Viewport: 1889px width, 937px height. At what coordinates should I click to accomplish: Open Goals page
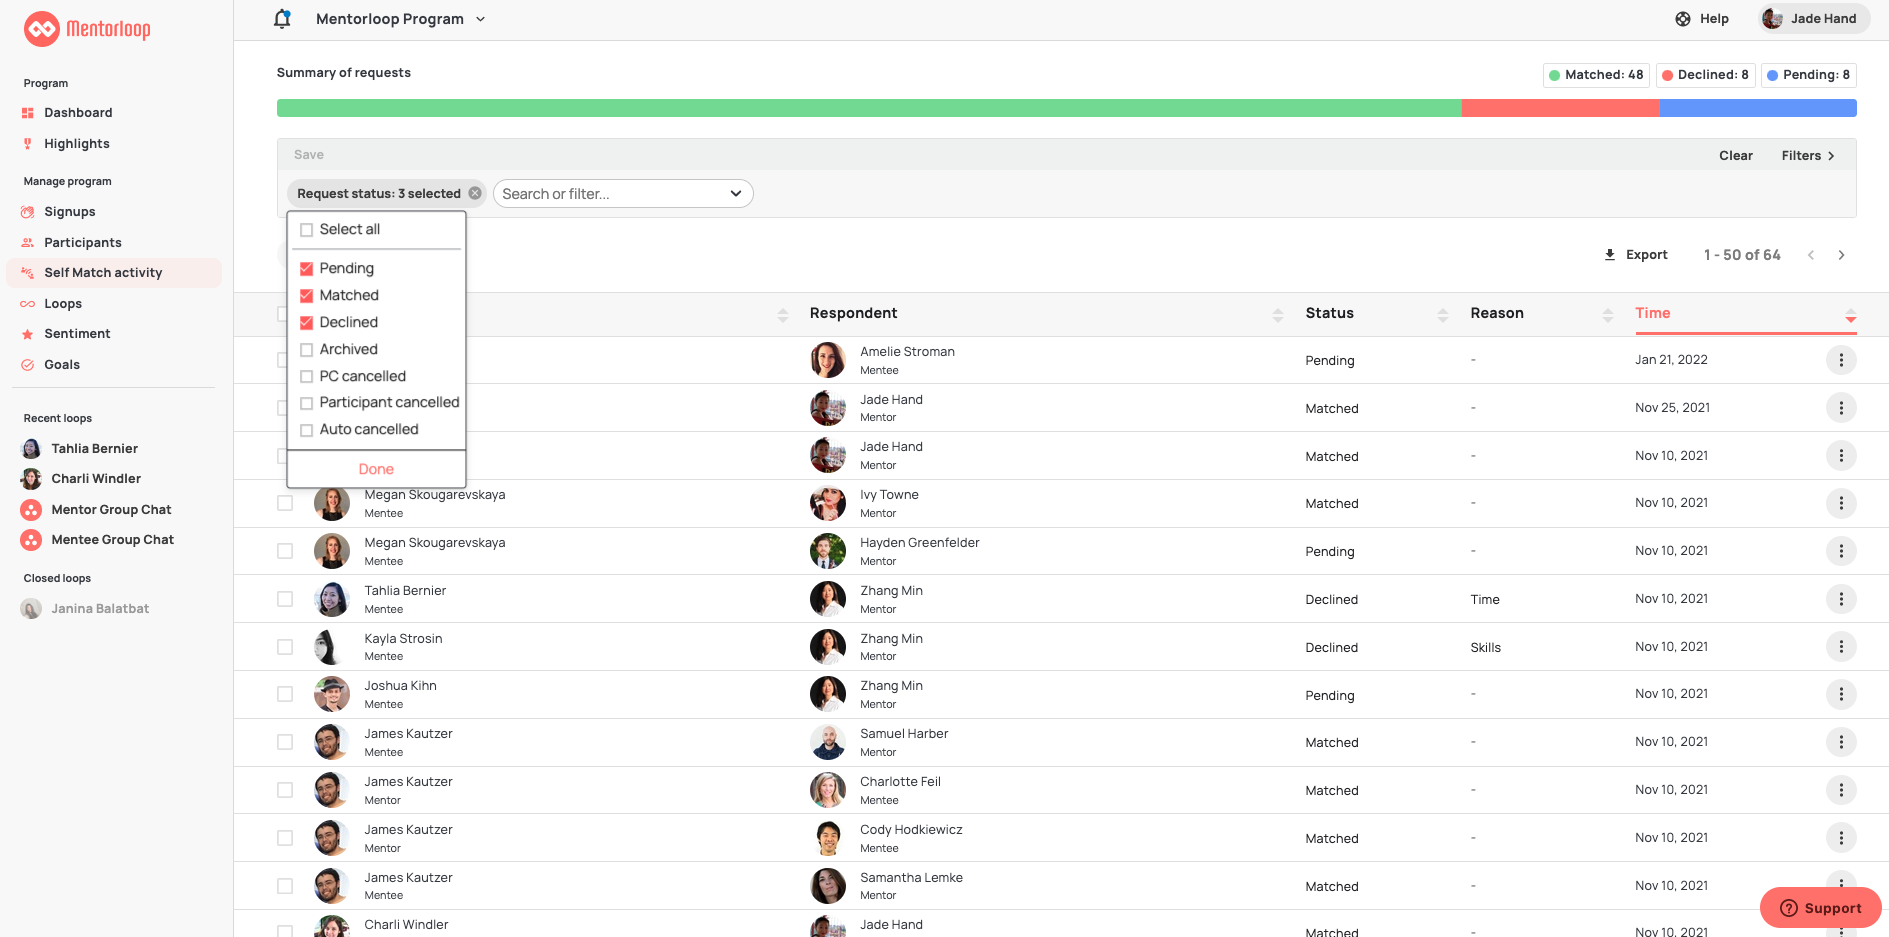coord(62,365)
